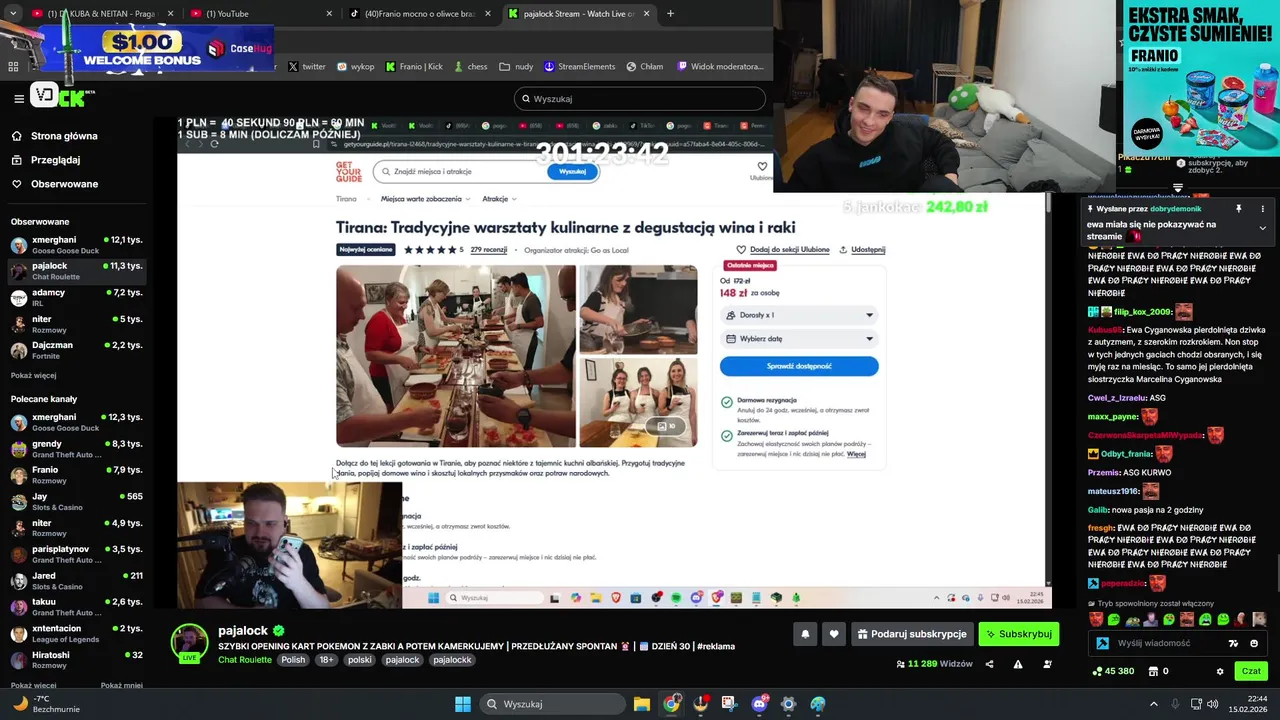Click the pin icon on pinned message
The height and width of the screenshot is (720, 1280).
(x=1238, y=209)
